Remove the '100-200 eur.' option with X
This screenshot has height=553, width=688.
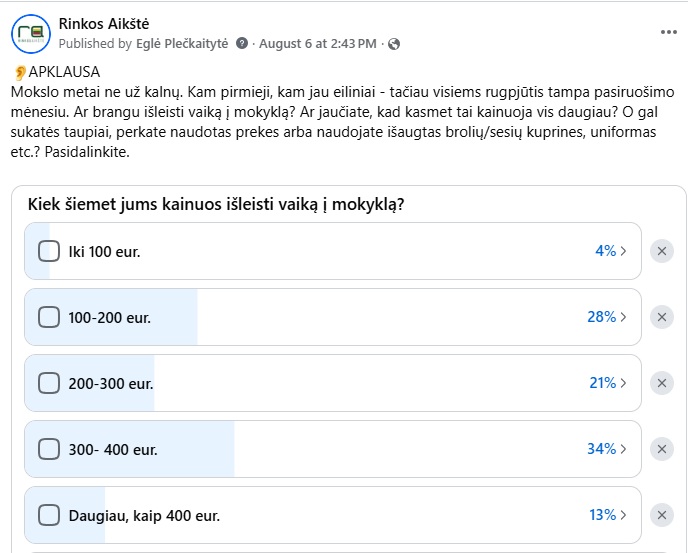pyautogui.click(x=662, y=317)
